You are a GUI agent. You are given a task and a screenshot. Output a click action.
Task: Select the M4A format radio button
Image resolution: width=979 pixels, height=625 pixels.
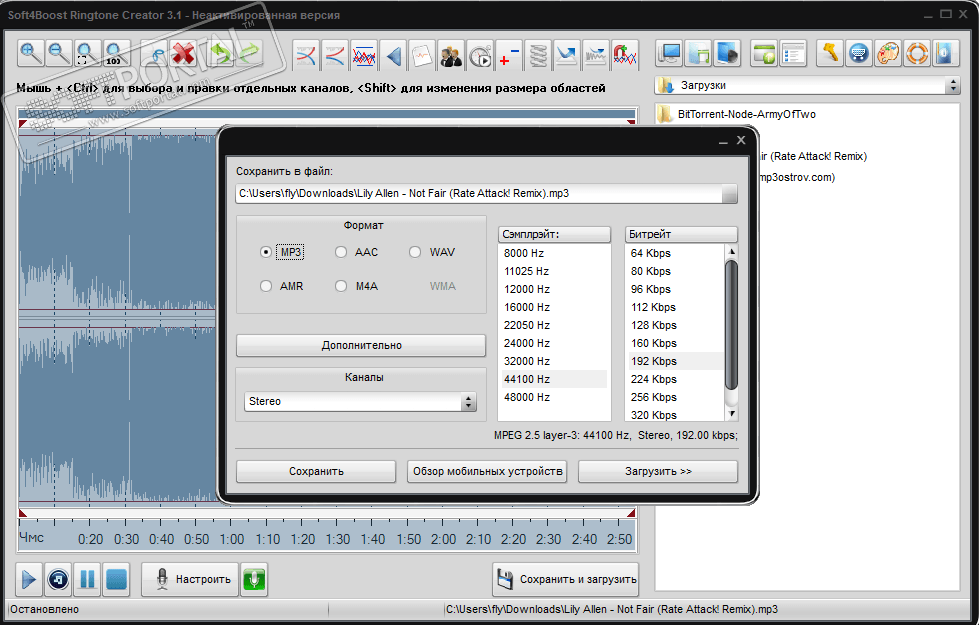341,286
